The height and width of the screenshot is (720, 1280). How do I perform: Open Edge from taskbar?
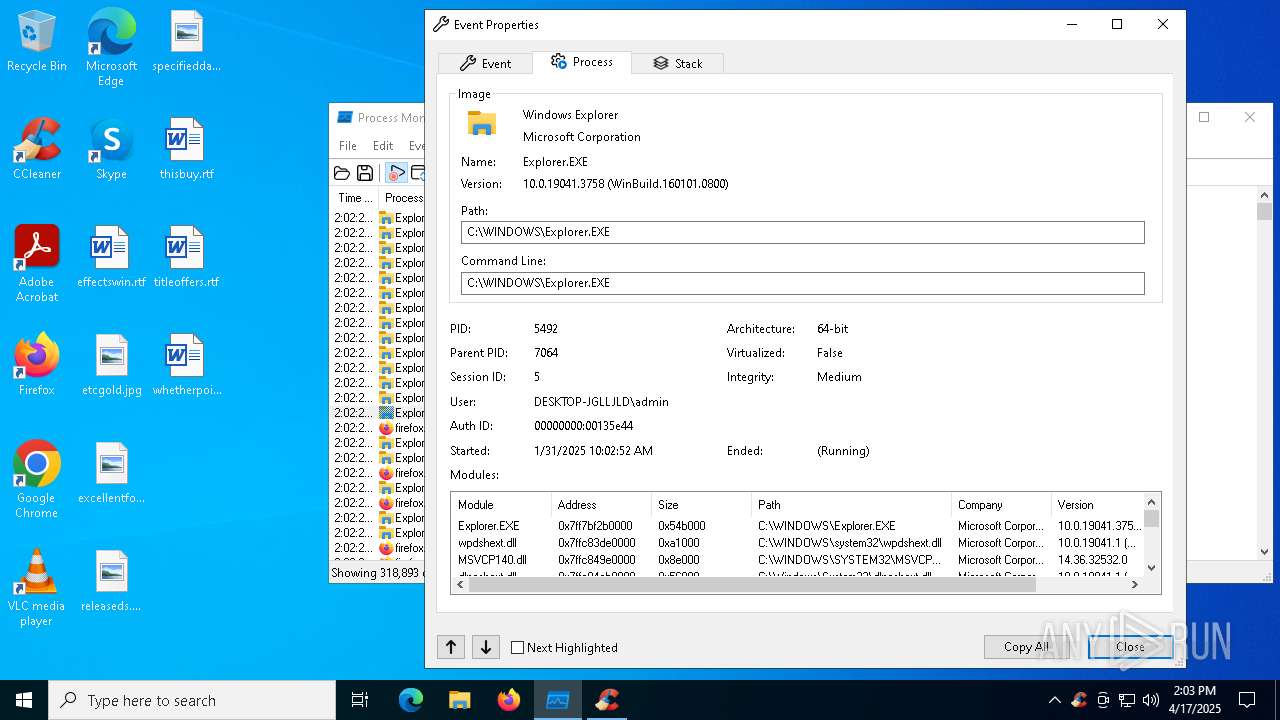coord(411,700)
